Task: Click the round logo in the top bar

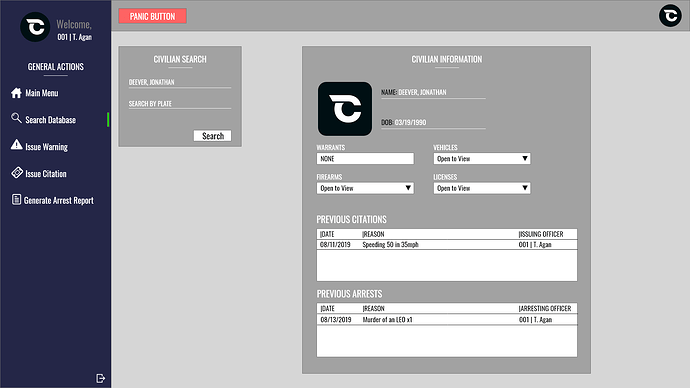Action: click(670, 15)
